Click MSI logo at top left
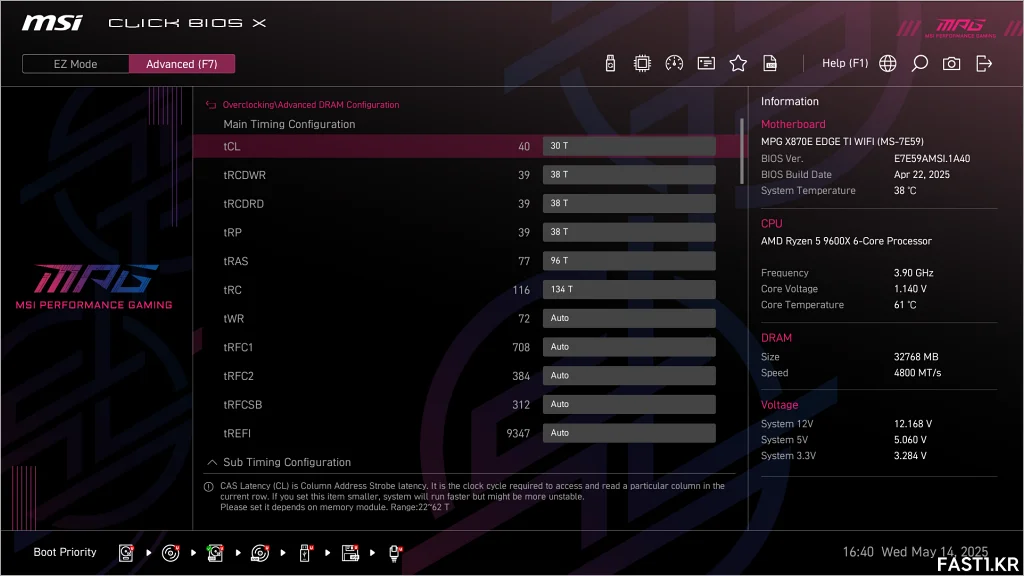This screenshot has width=1024, height=576. tap(52, 23)
